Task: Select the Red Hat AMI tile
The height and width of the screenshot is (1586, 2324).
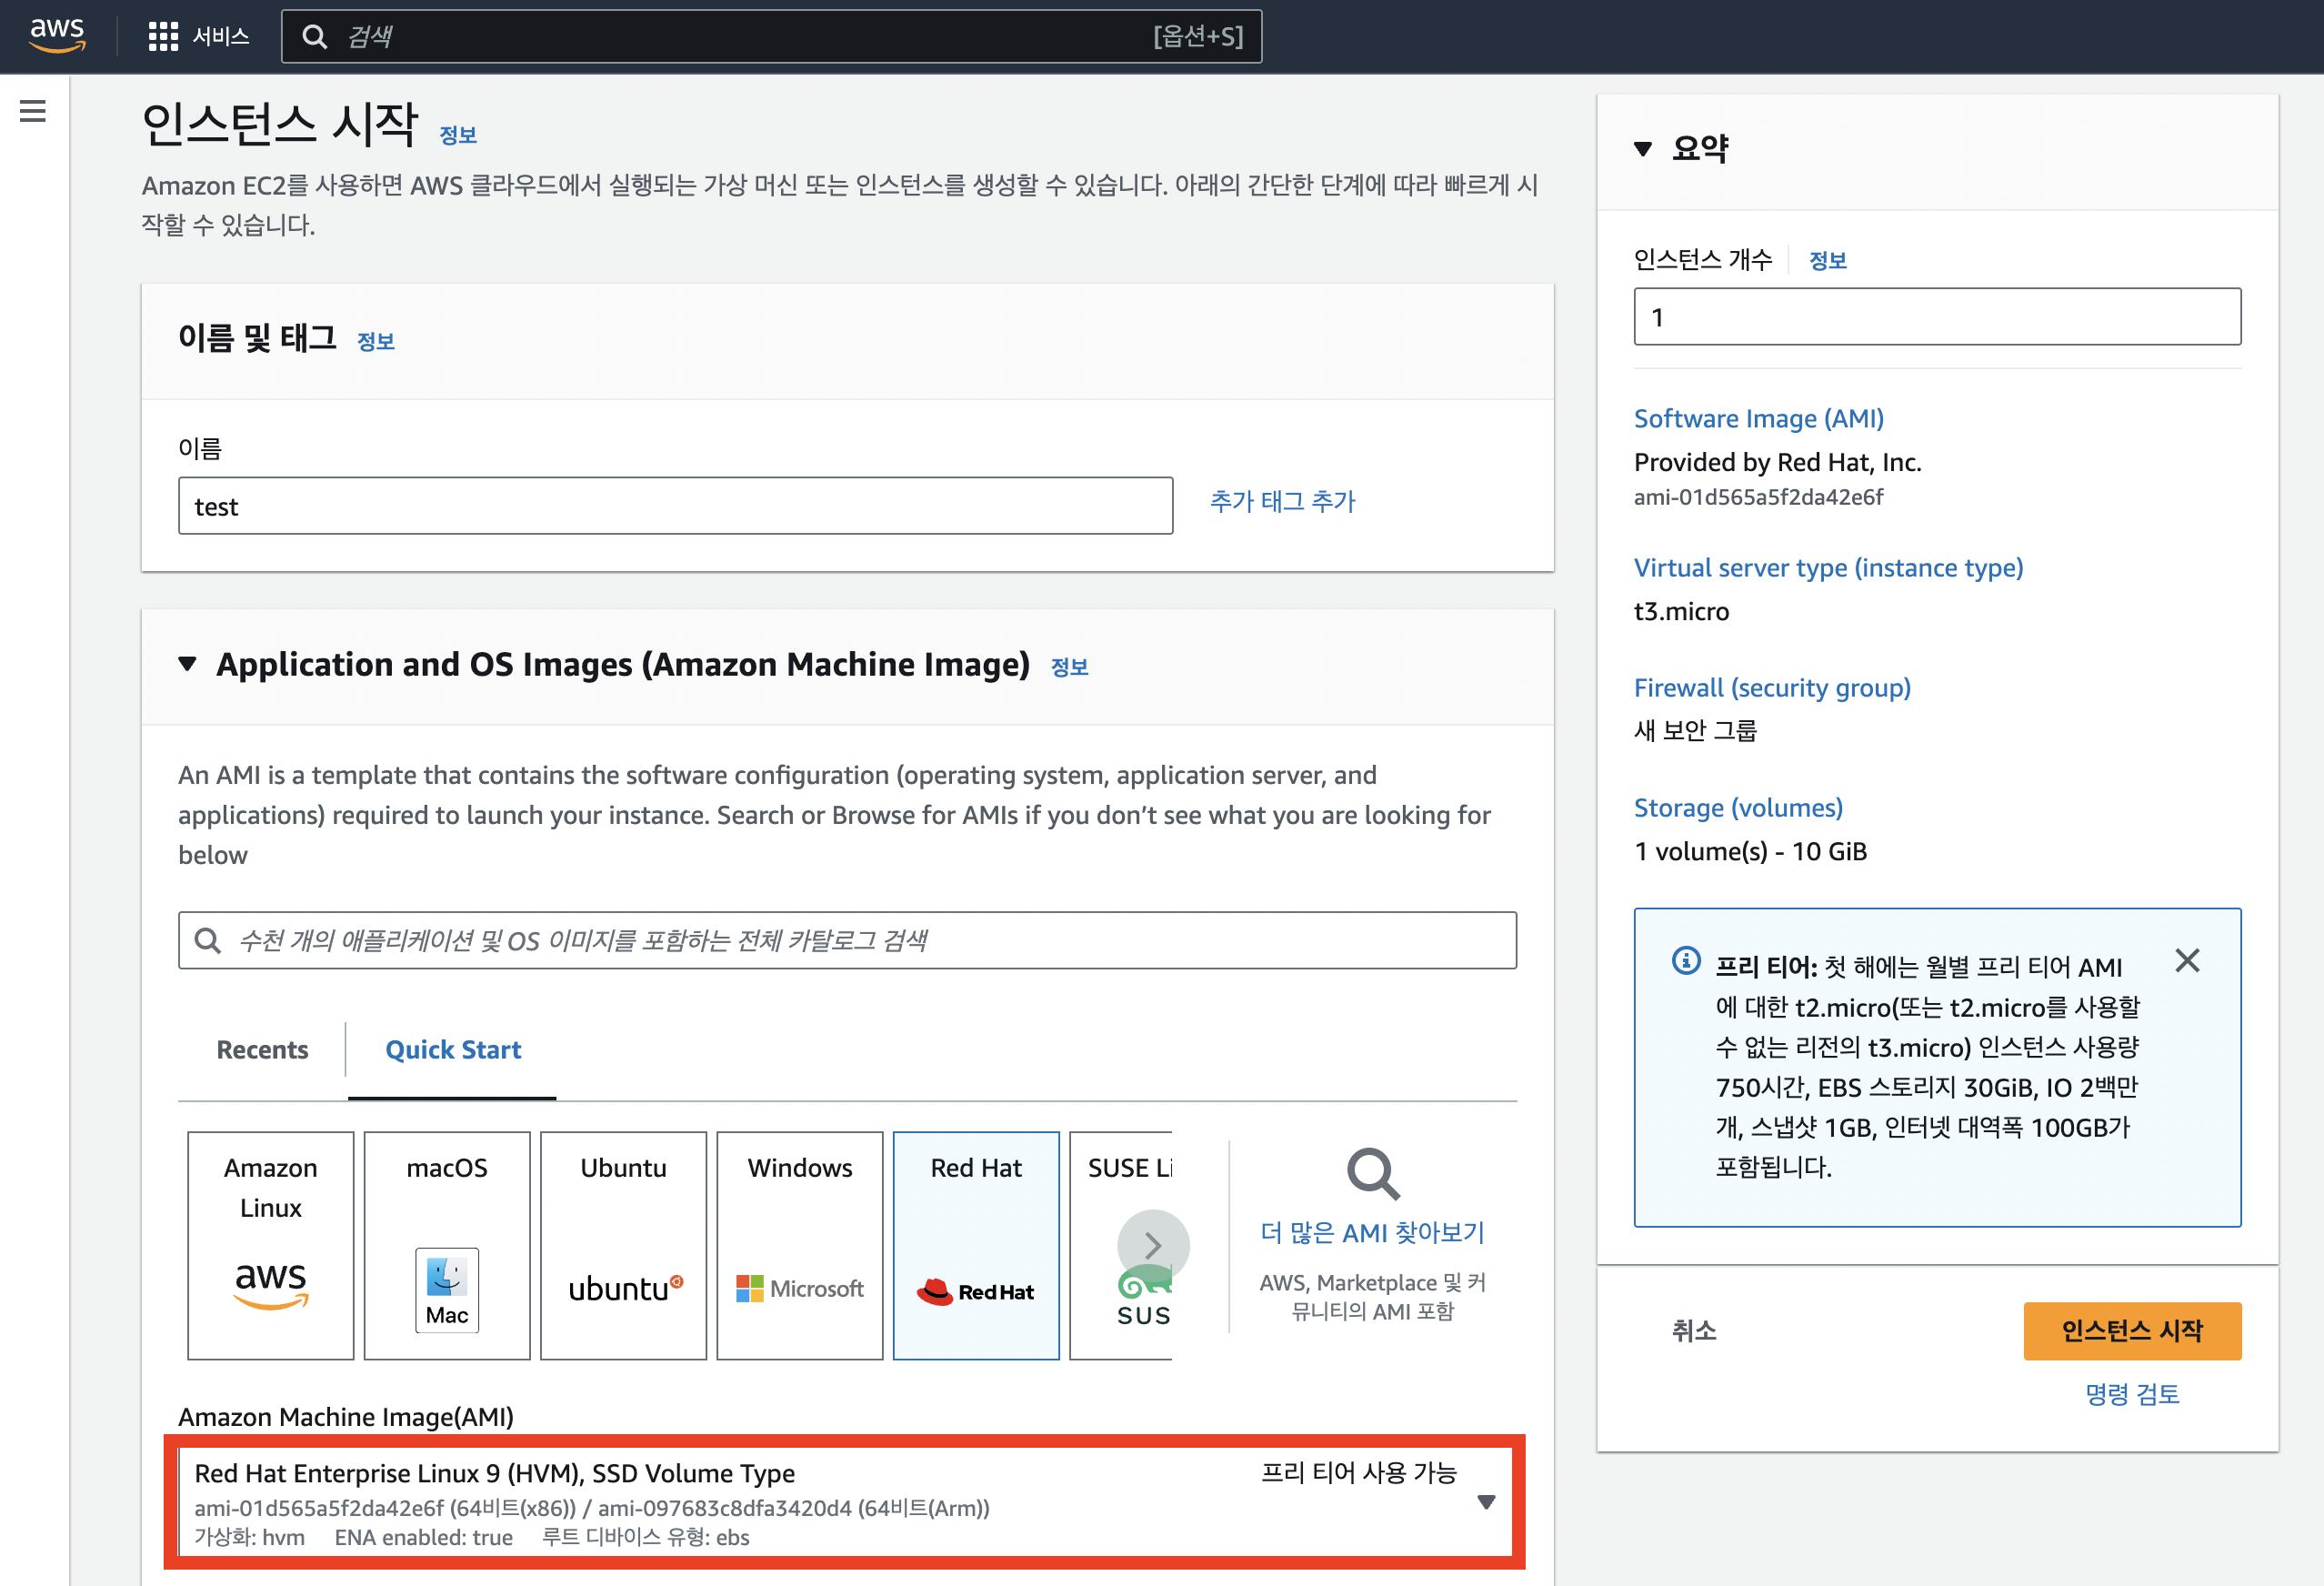Action: 975,1244
